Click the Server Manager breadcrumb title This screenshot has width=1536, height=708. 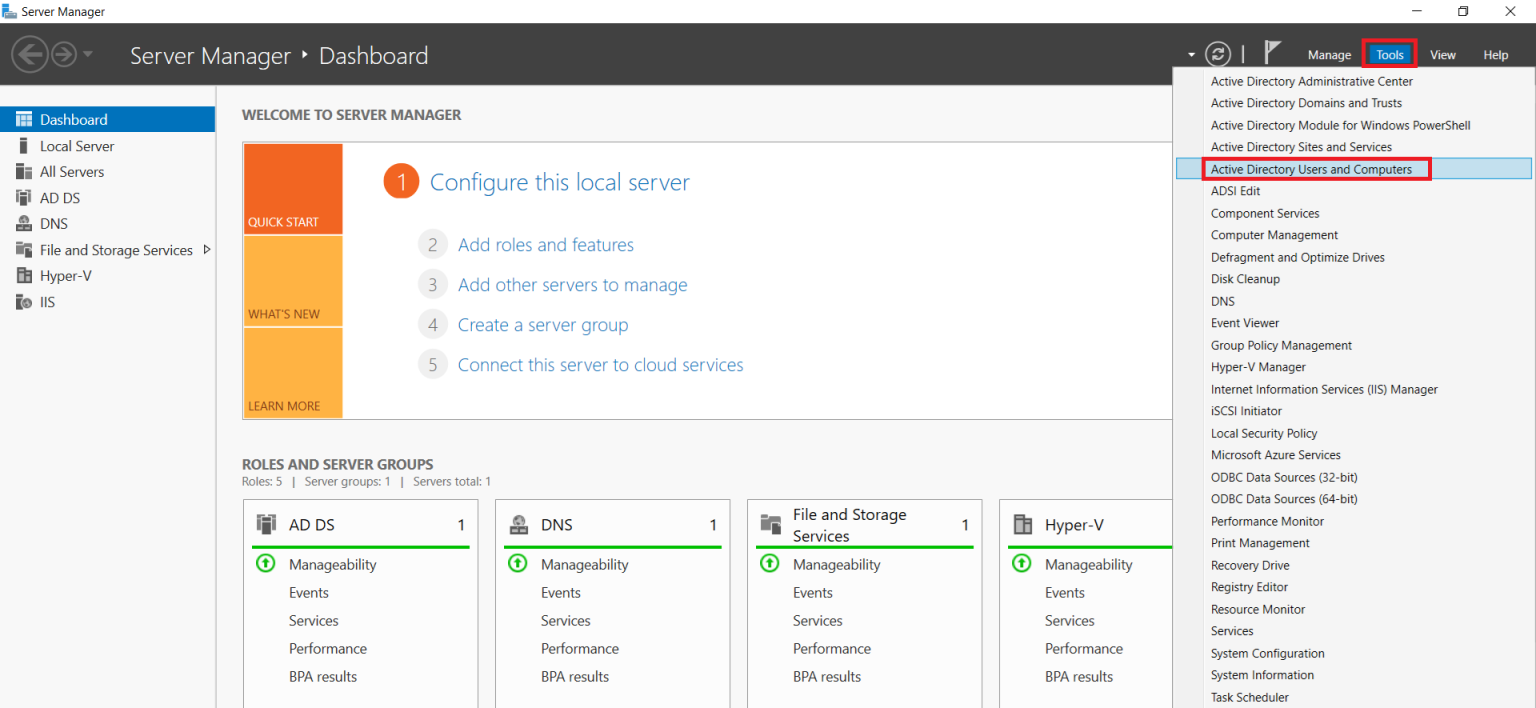[x=210, y=56]
